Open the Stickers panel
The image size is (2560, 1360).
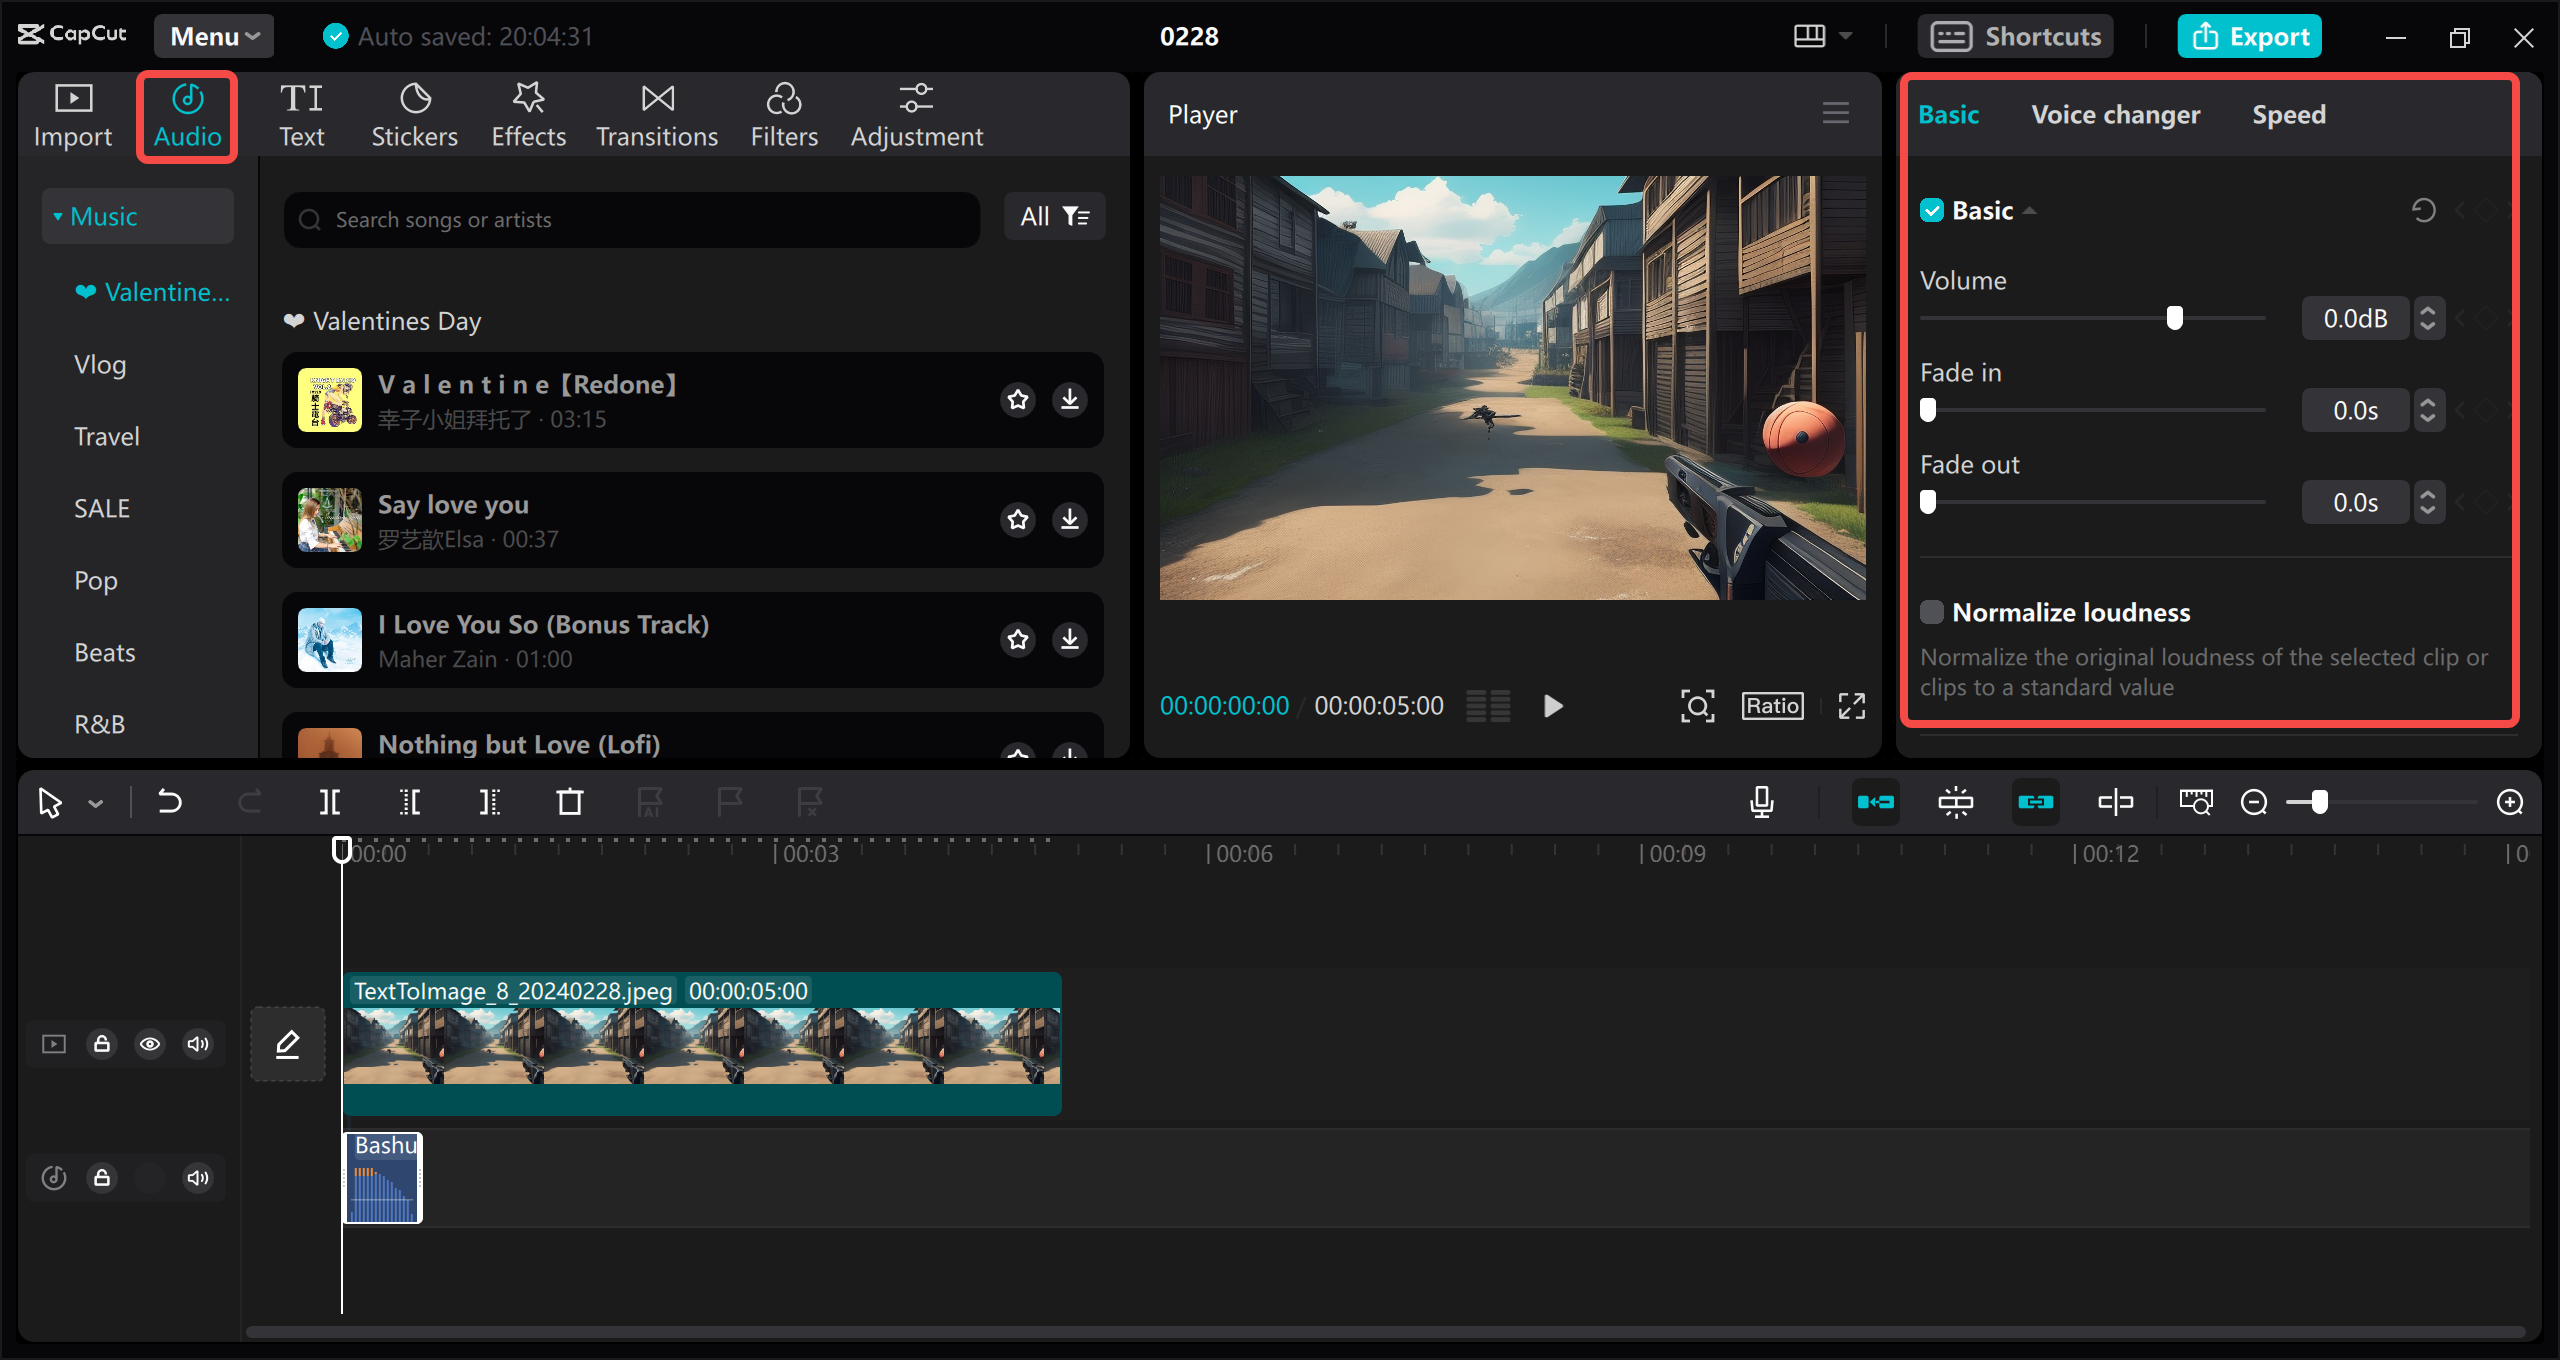click(x=414, y=114)
